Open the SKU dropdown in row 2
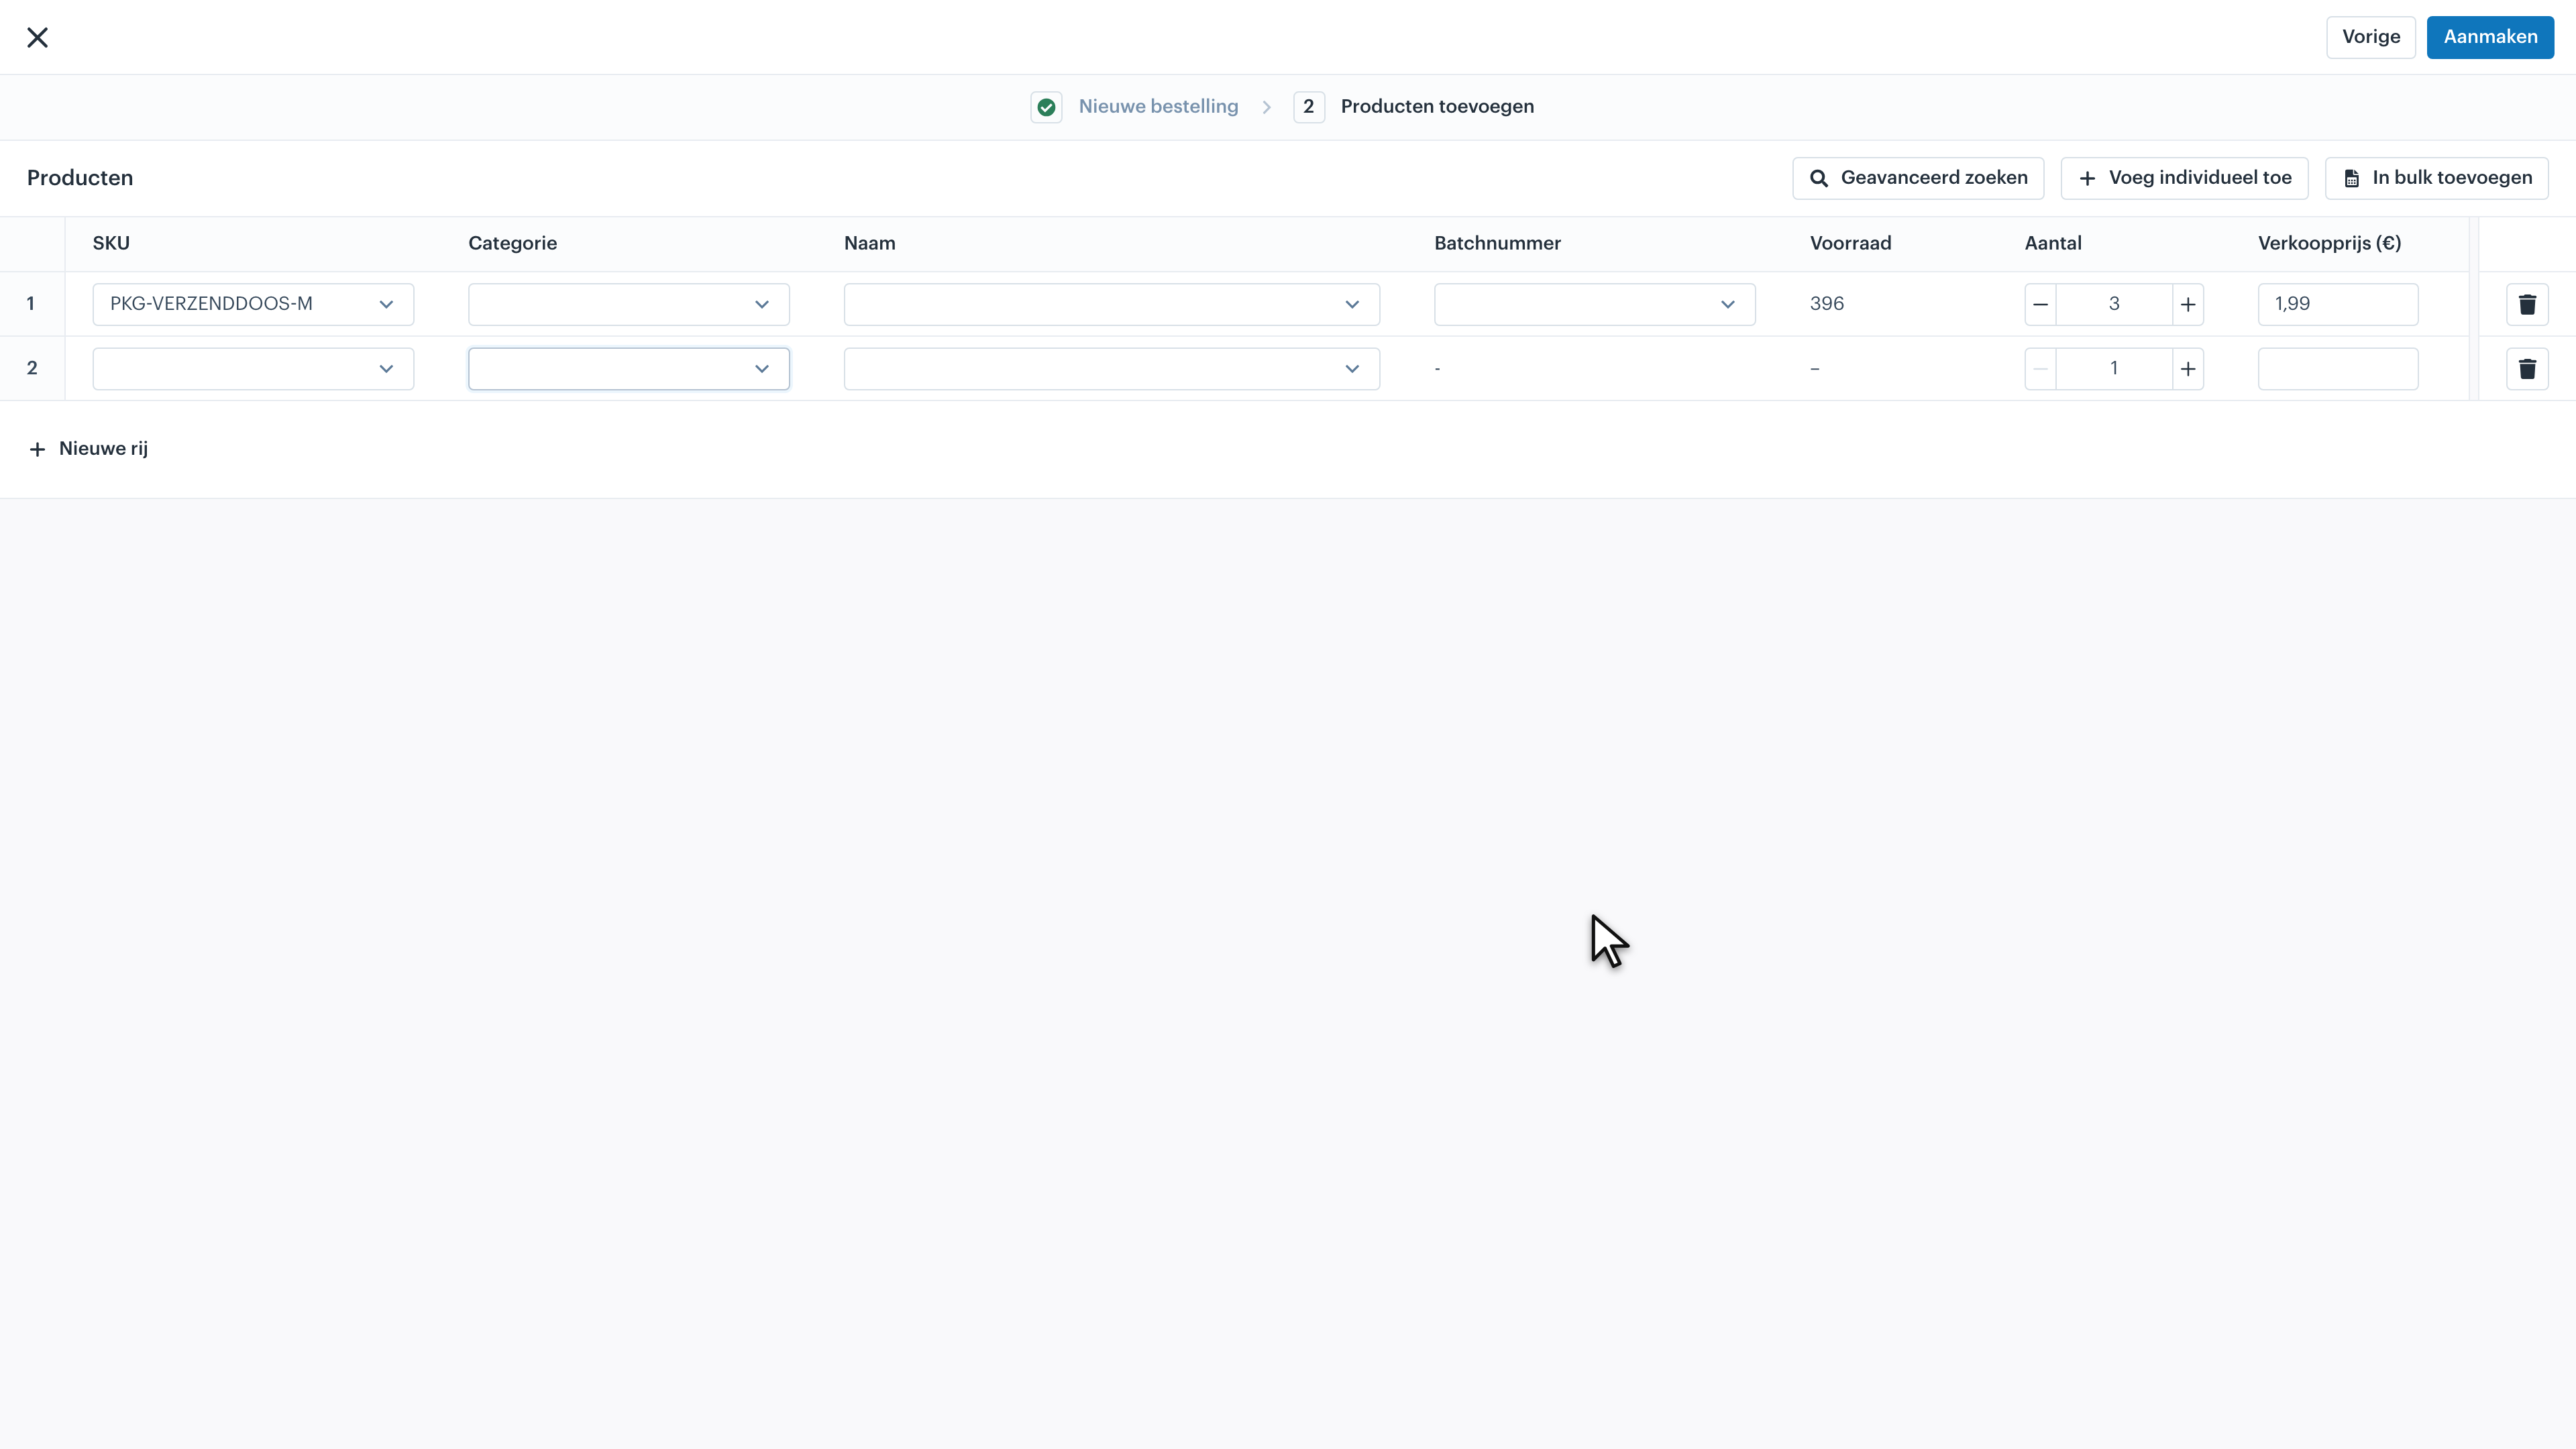This screenshot has height=1449, width=2576. click(x=253, y=369)
